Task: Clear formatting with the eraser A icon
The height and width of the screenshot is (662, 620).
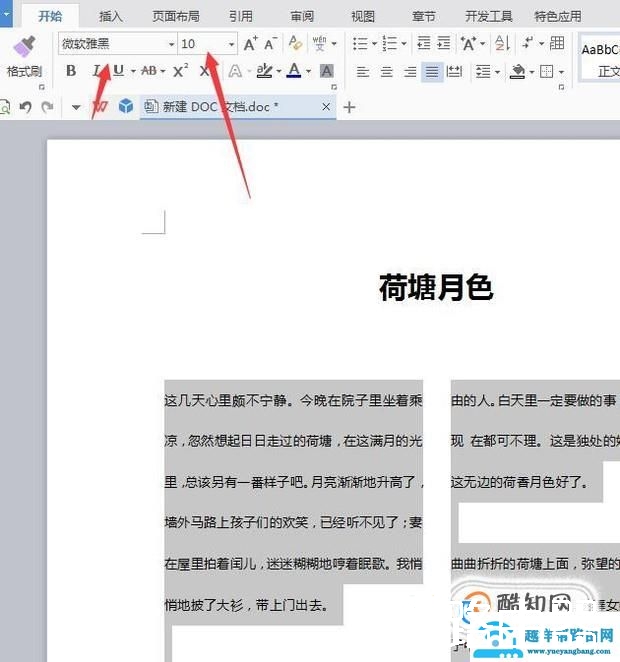Action: pos(295,43)
